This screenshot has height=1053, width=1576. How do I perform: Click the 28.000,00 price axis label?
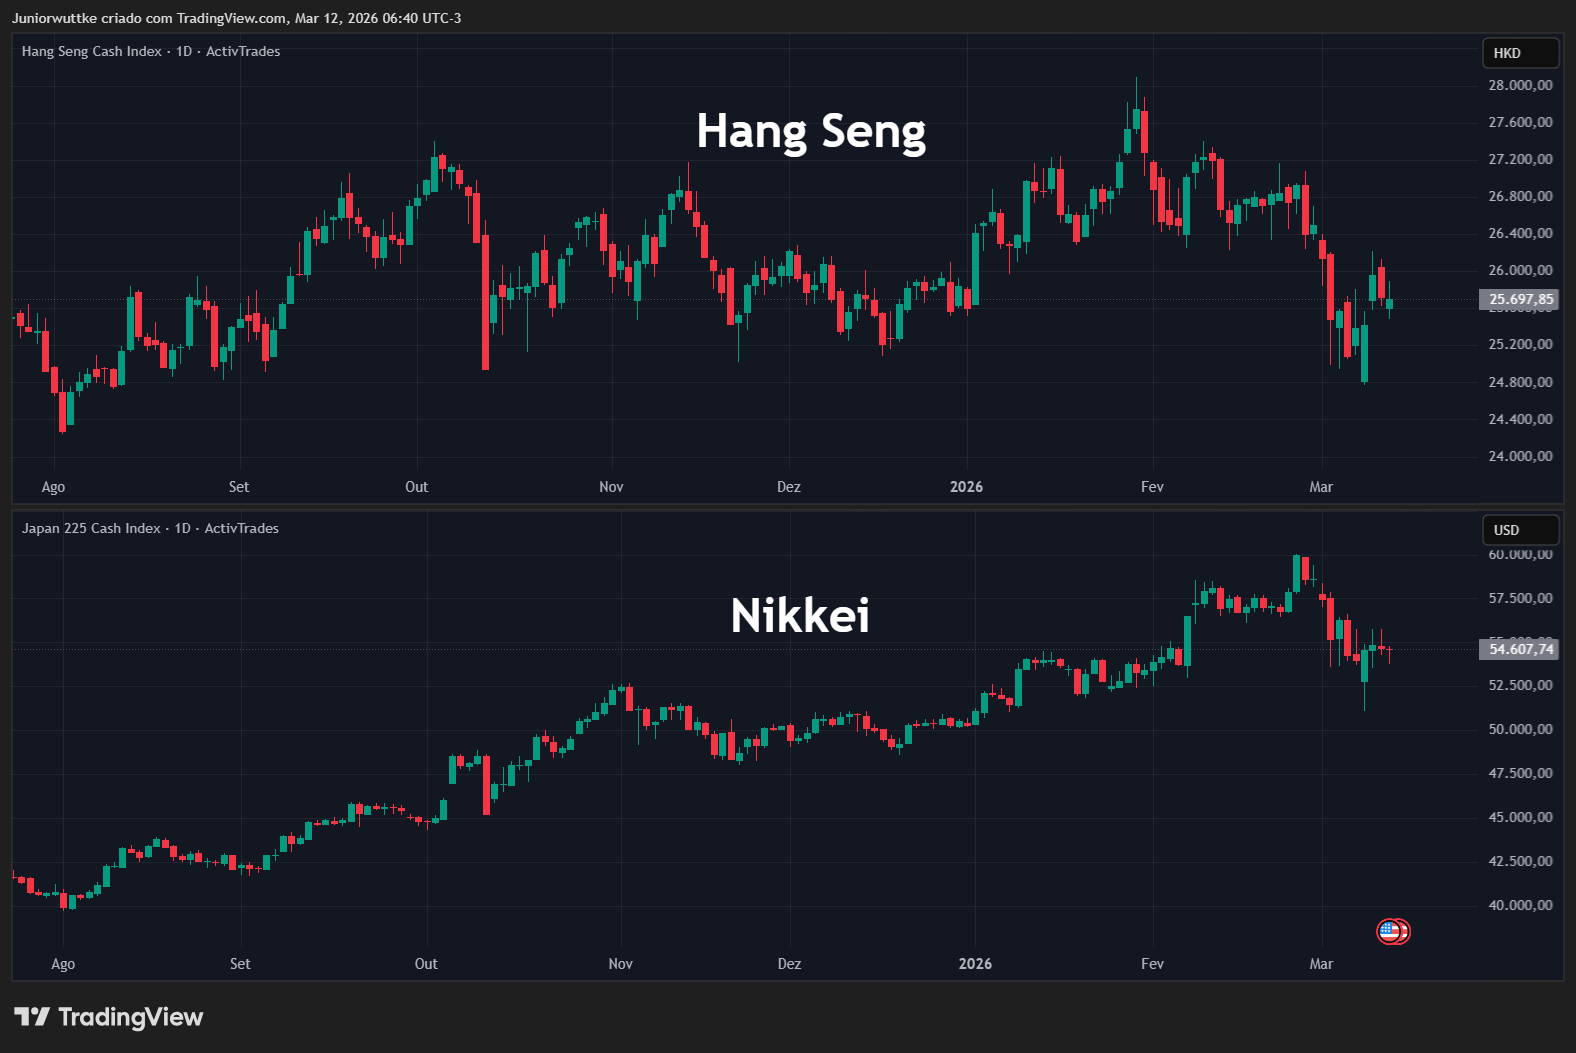coord(1520,85)
